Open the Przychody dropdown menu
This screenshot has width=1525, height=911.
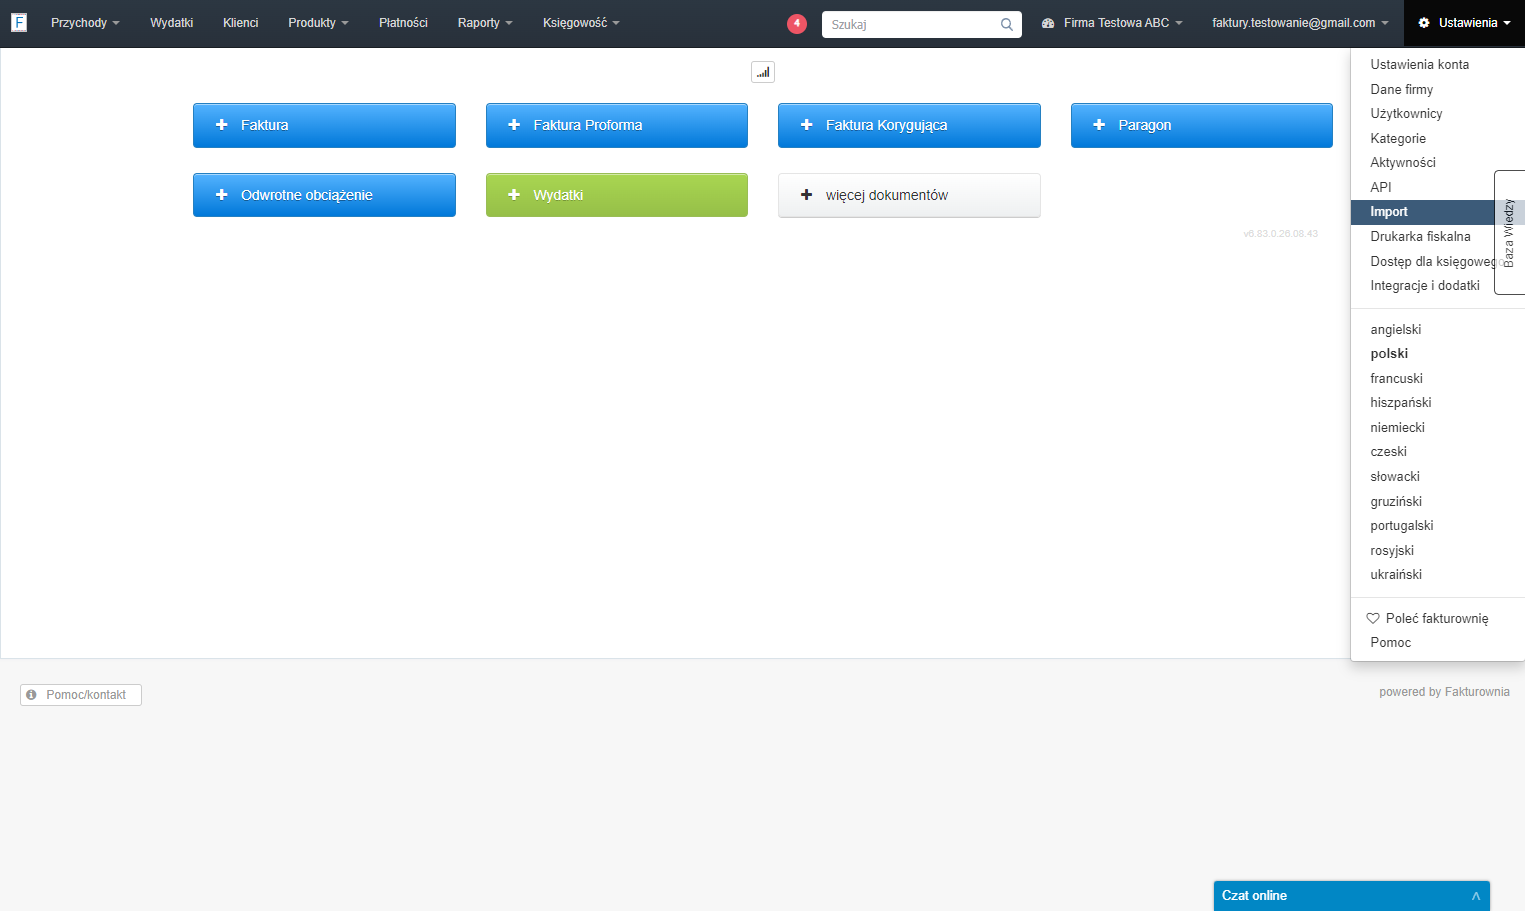coord(85,23)
